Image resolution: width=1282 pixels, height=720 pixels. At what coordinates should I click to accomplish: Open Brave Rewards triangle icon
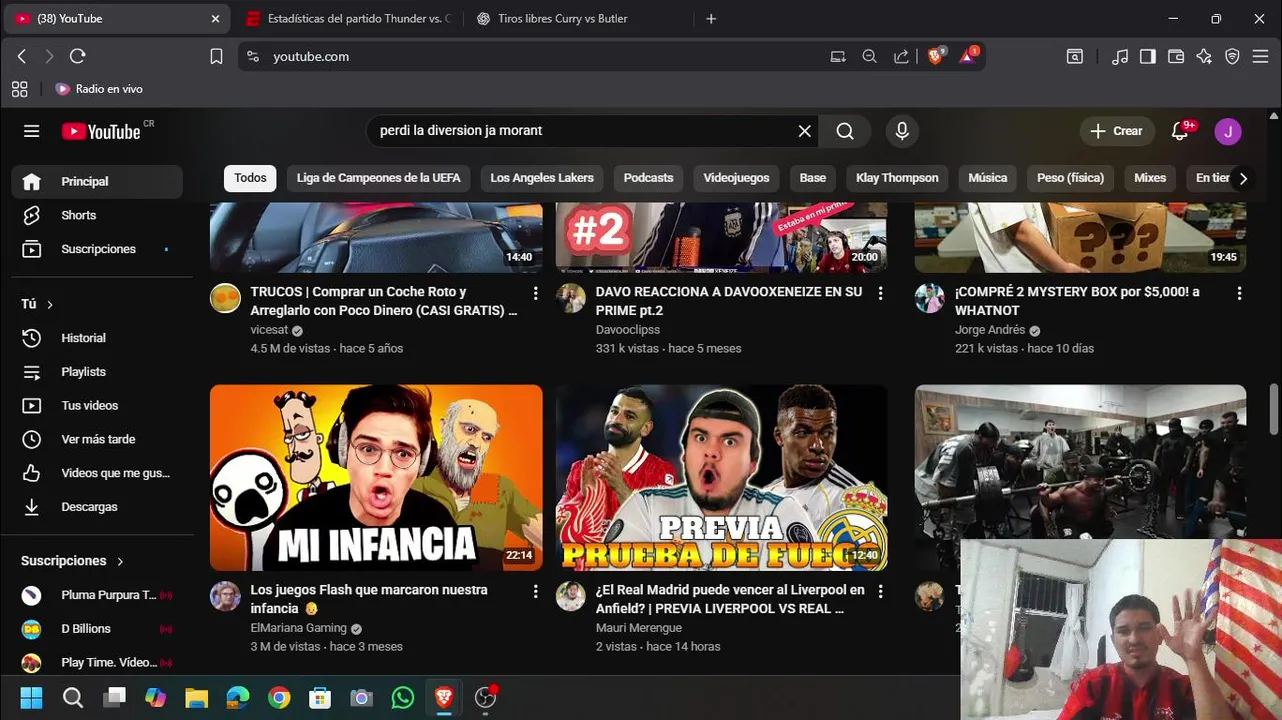967,57
